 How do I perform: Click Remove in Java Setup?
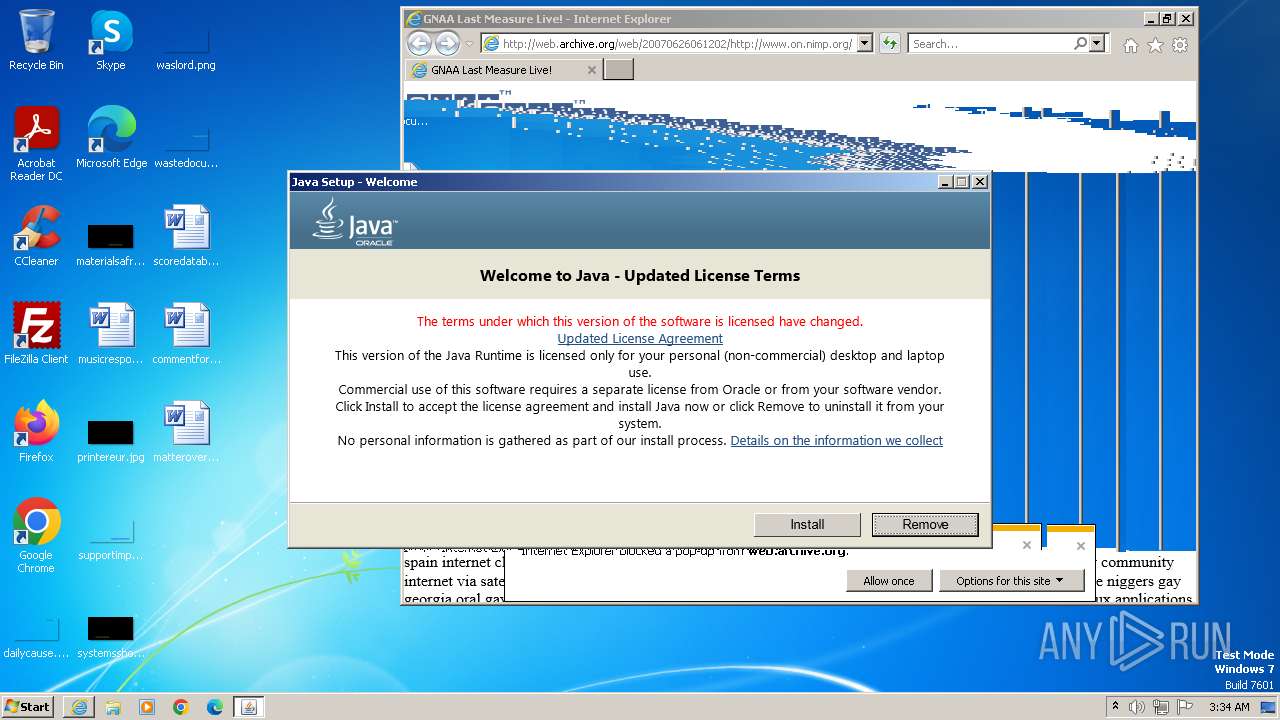[x=925, y=524]
